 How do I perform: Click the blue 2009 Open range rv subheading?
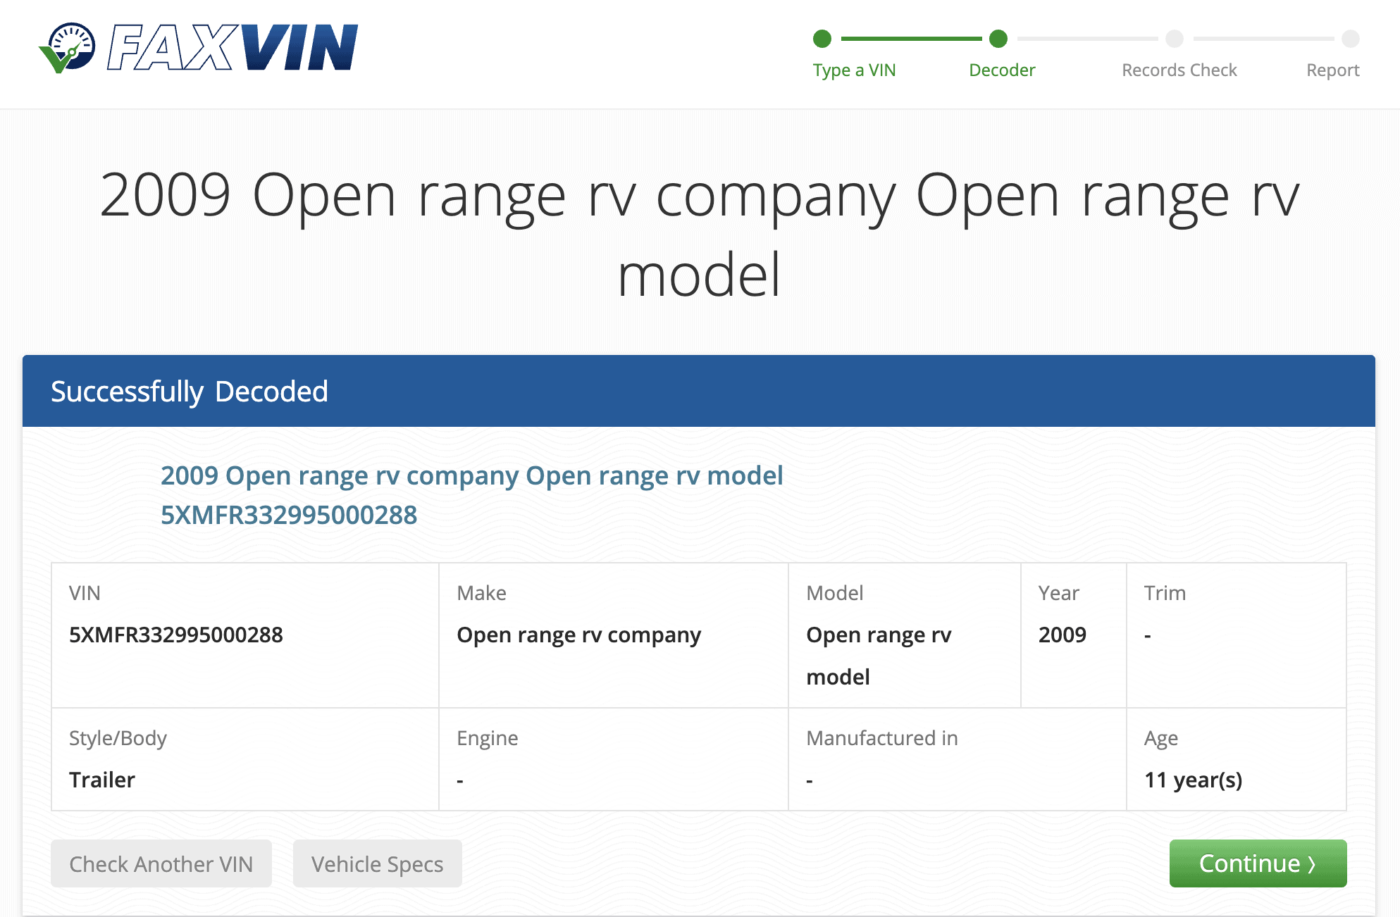(472, 476)
